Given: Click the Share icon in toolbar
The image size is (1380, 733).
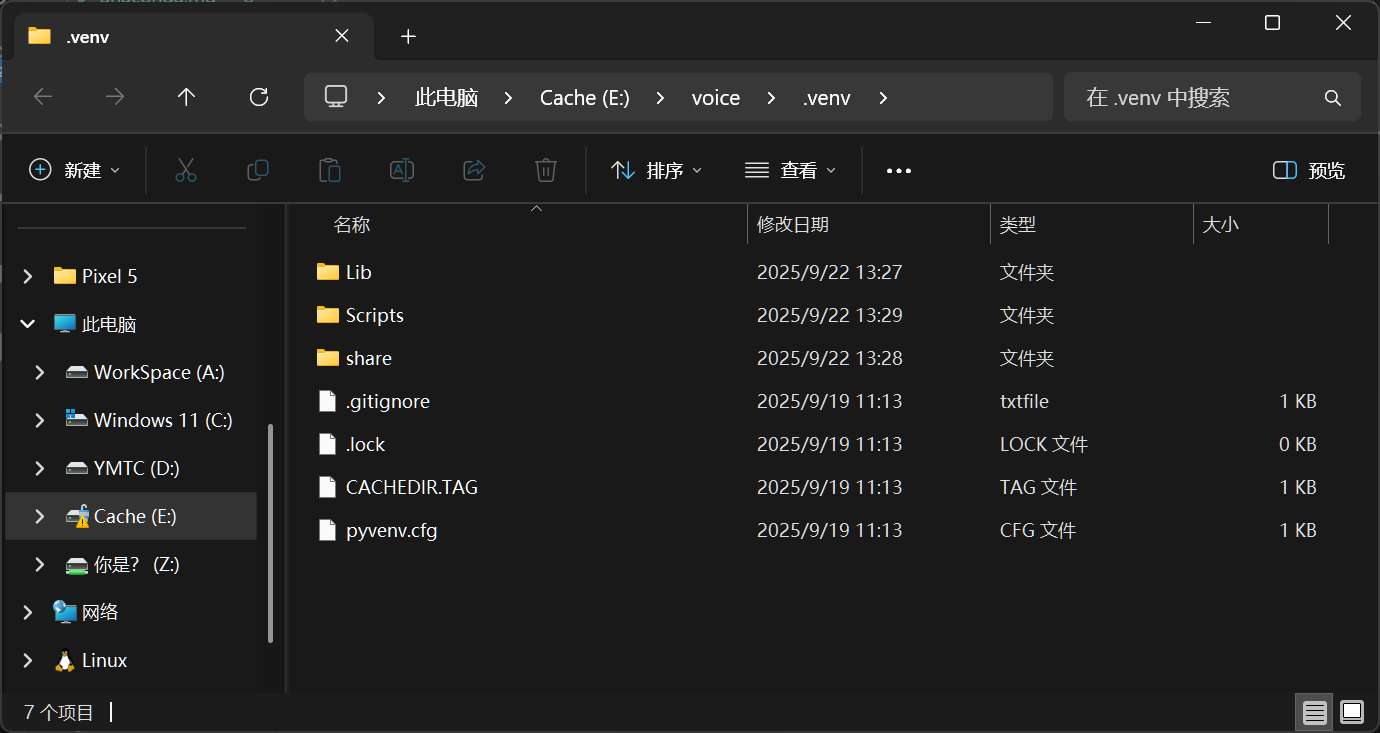Looking at the screenshot, I should point(474,170).
